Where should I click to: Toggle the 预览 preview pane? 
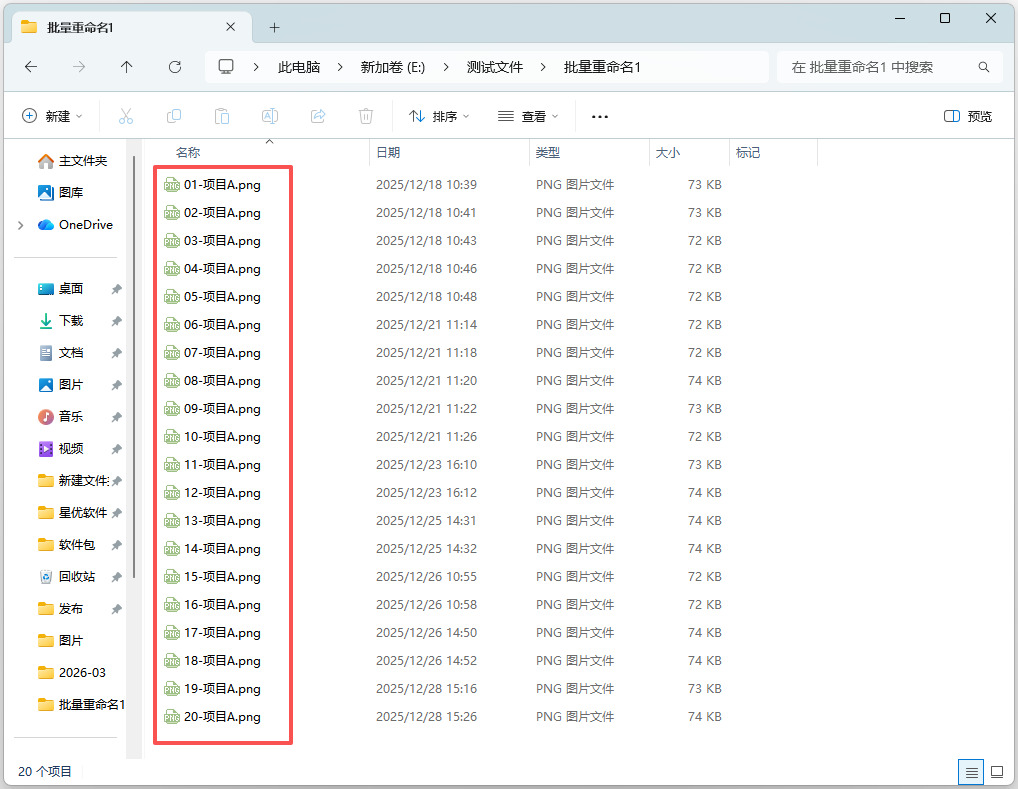click(x=968, y=116)
